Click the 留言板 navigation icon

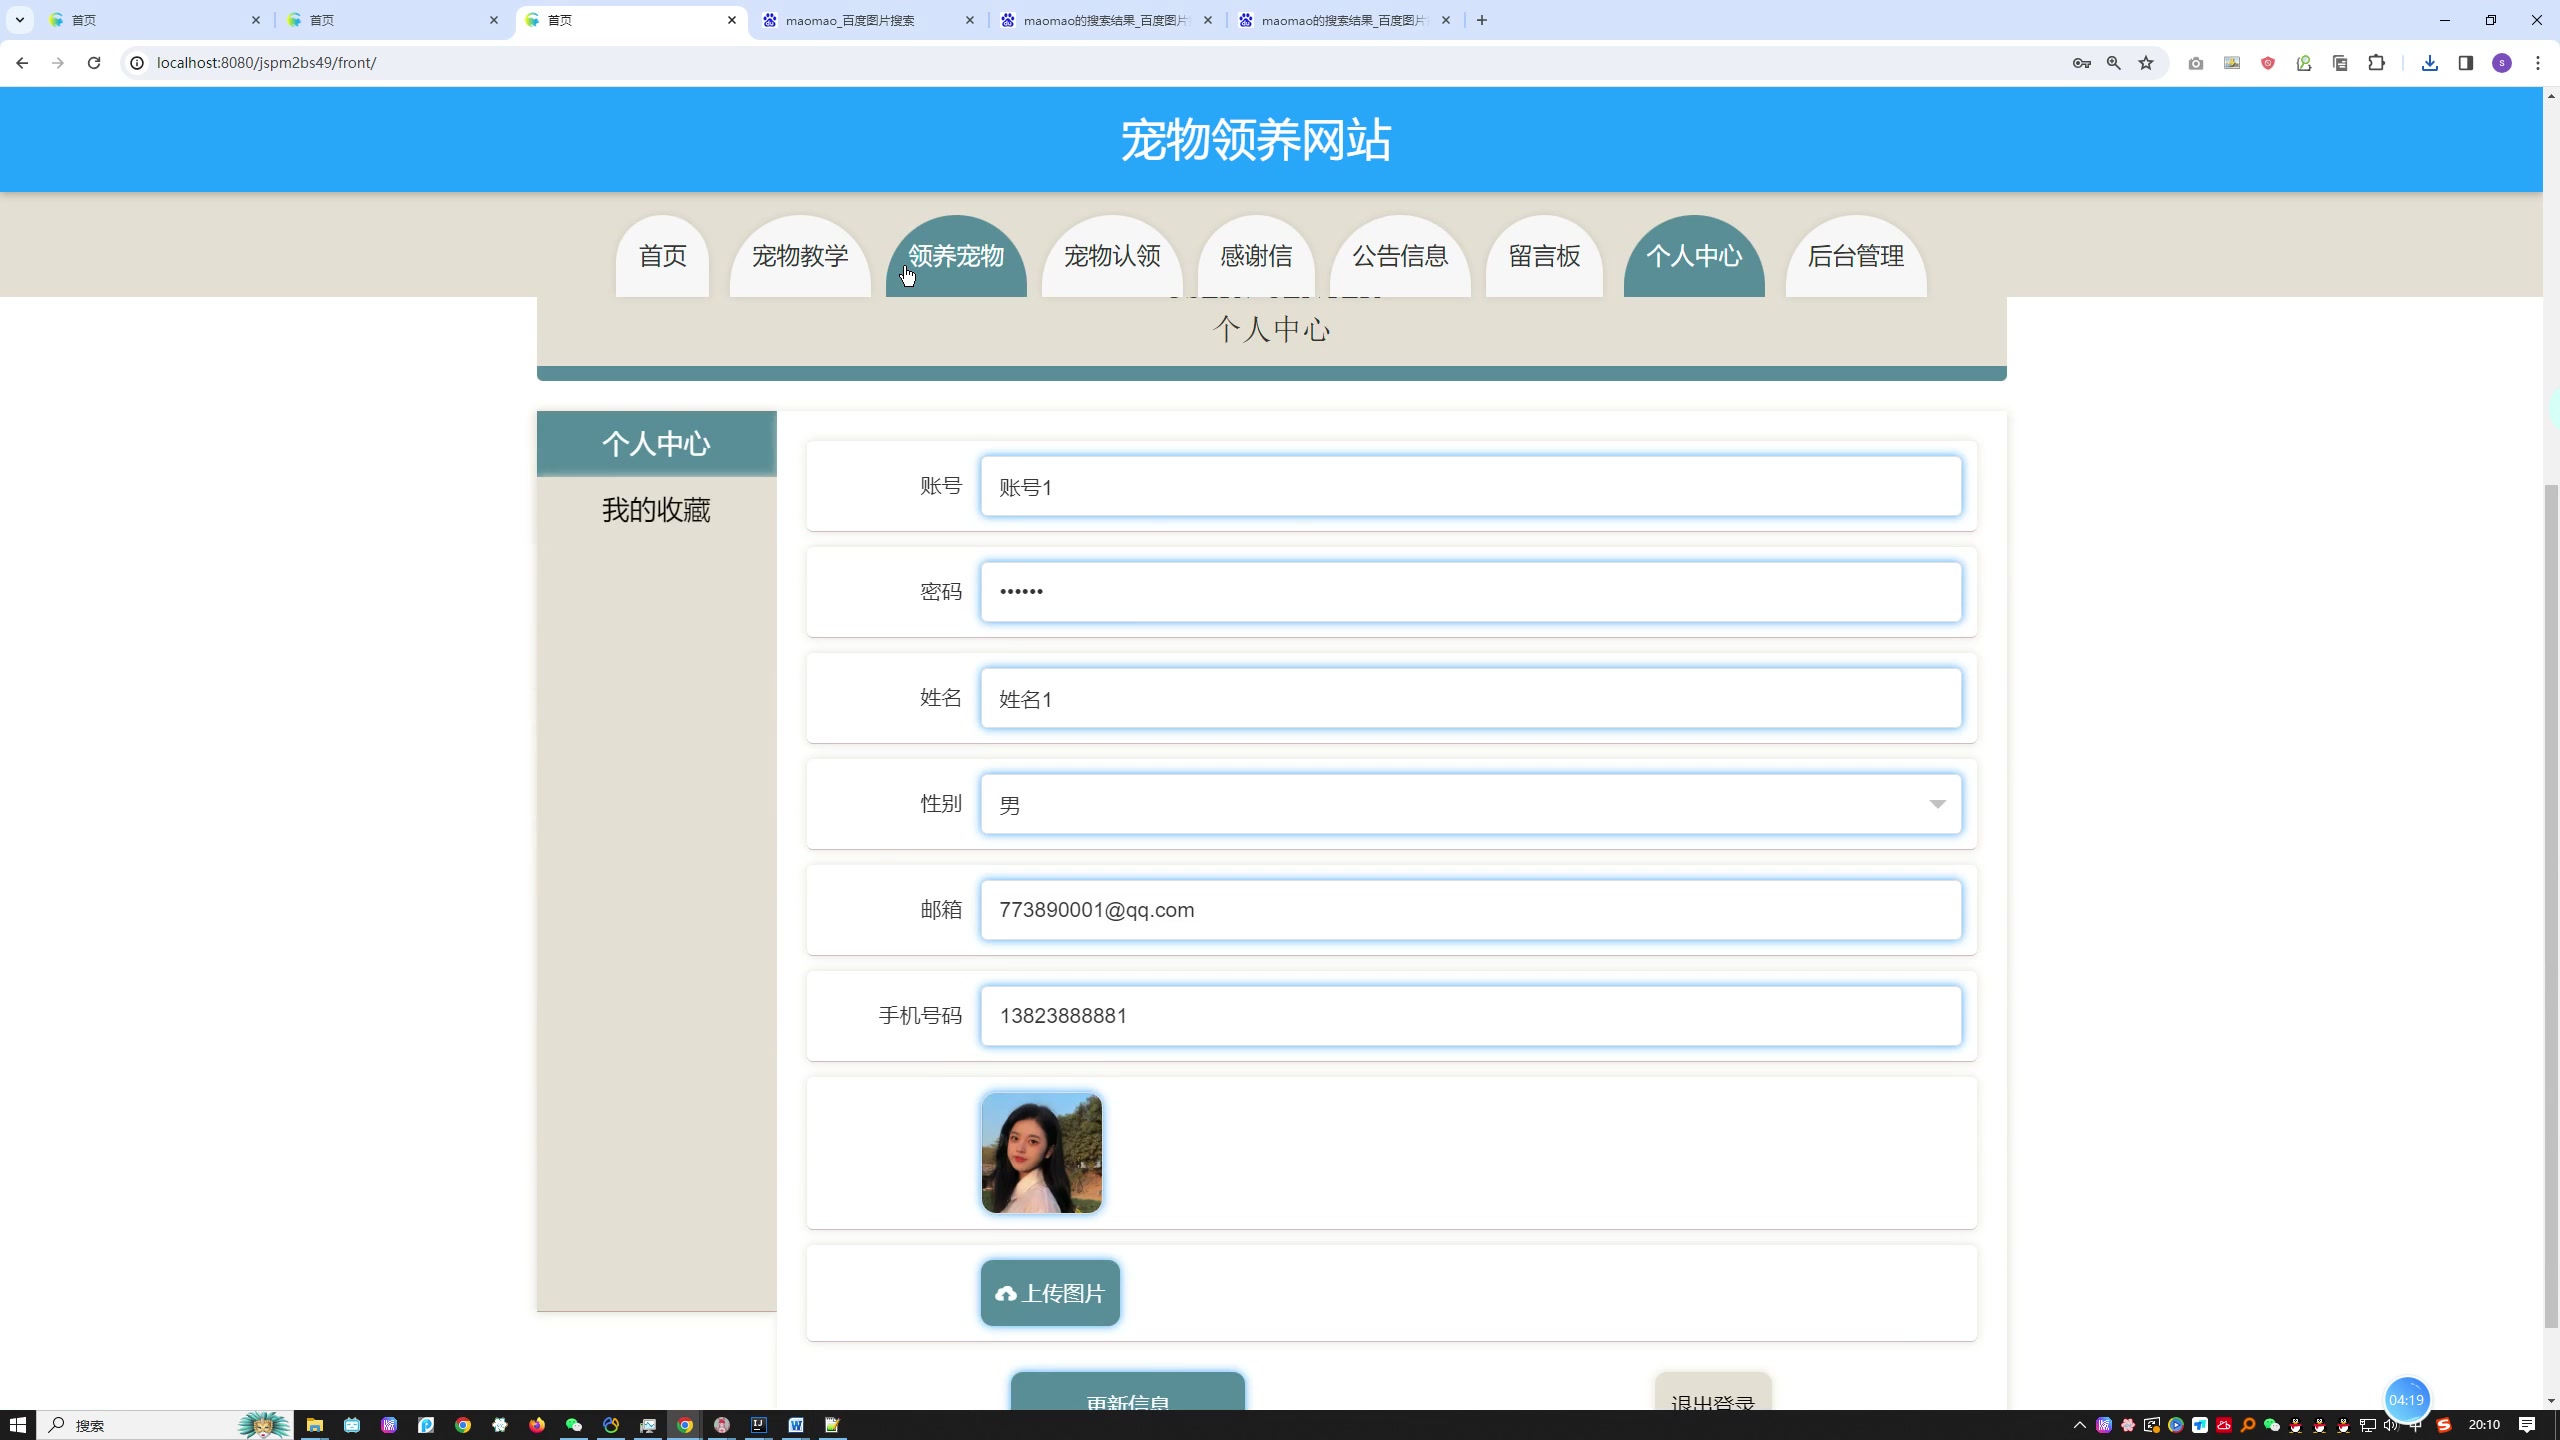pyautogui.click(x=1544, y=255)
